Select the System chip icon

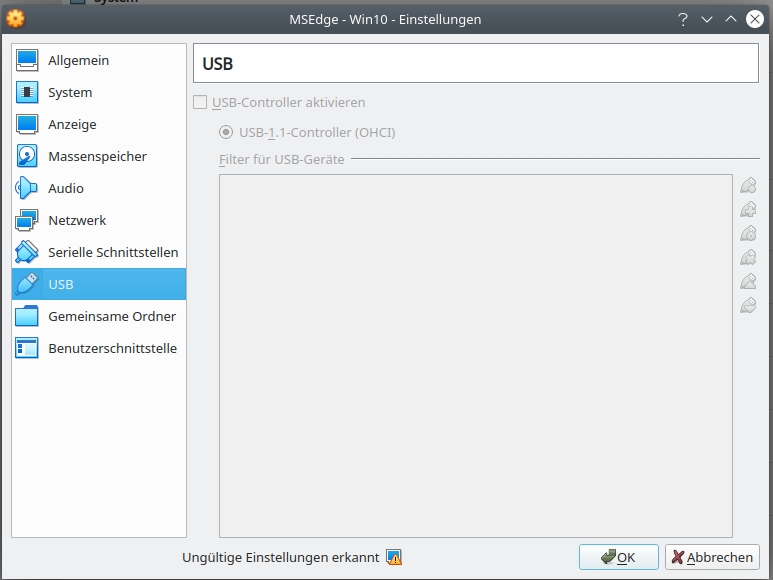[x=27, y=93]
